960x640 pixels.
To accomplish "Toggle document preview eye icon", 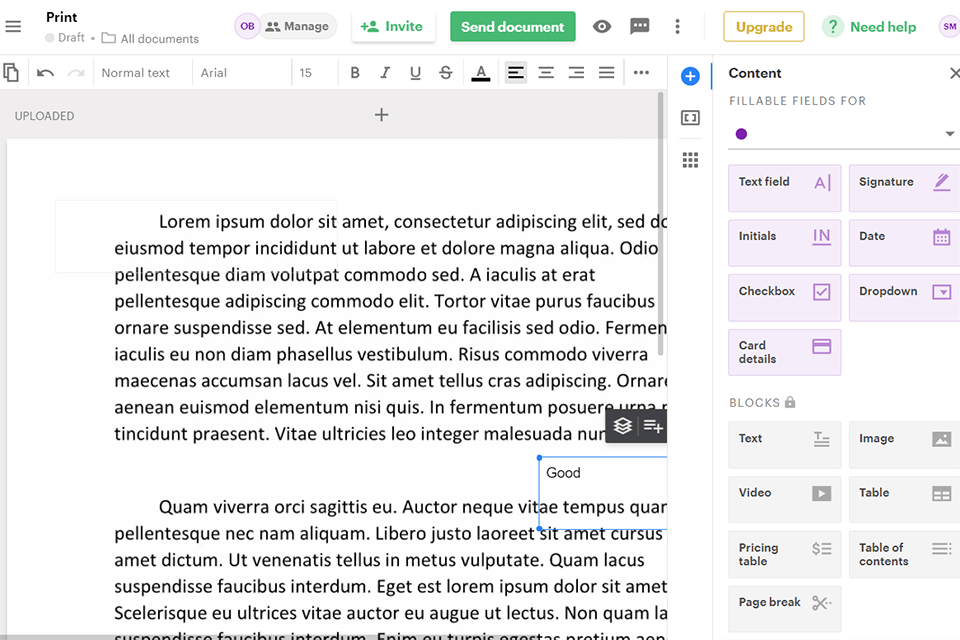I will tap(602, 27).
